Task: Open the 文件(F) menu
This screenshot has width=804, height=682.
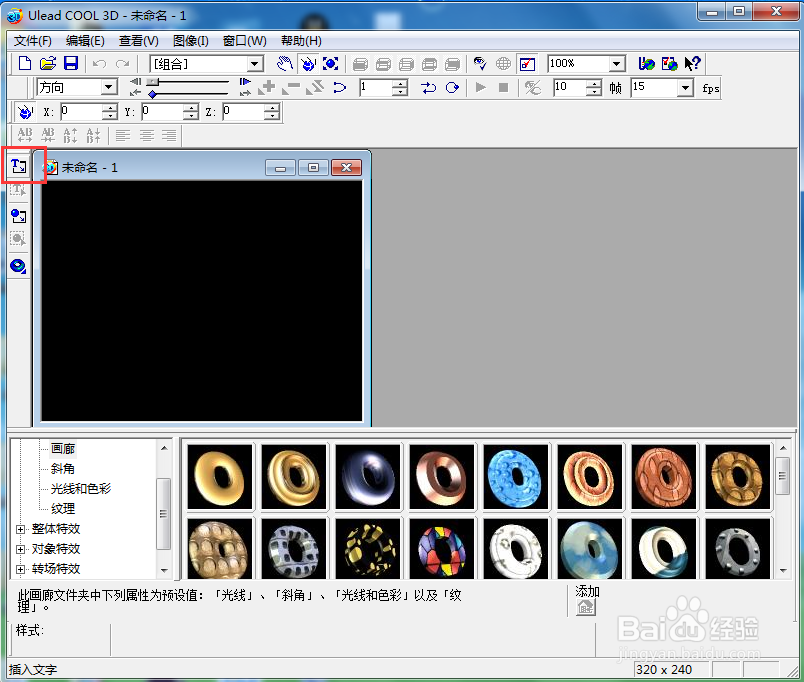Action: [32, 41]
